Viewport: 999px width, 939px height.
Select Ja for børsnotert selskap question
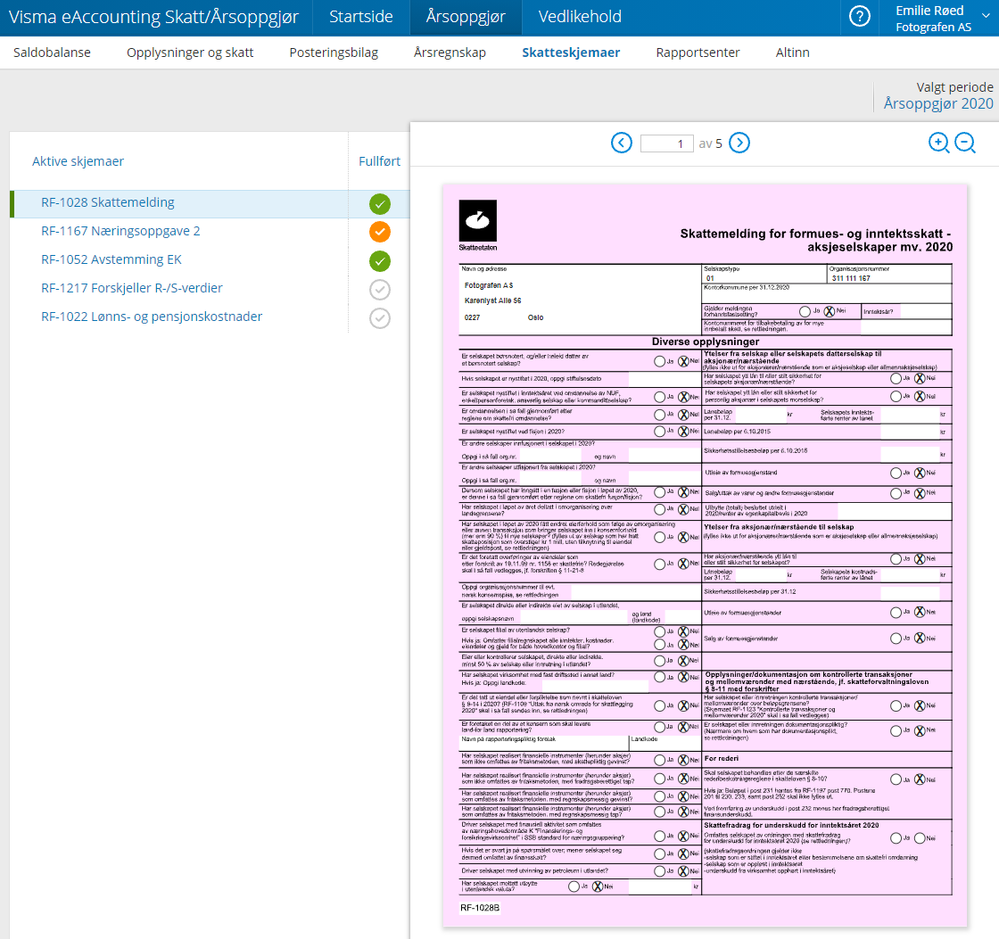[659, 361]
